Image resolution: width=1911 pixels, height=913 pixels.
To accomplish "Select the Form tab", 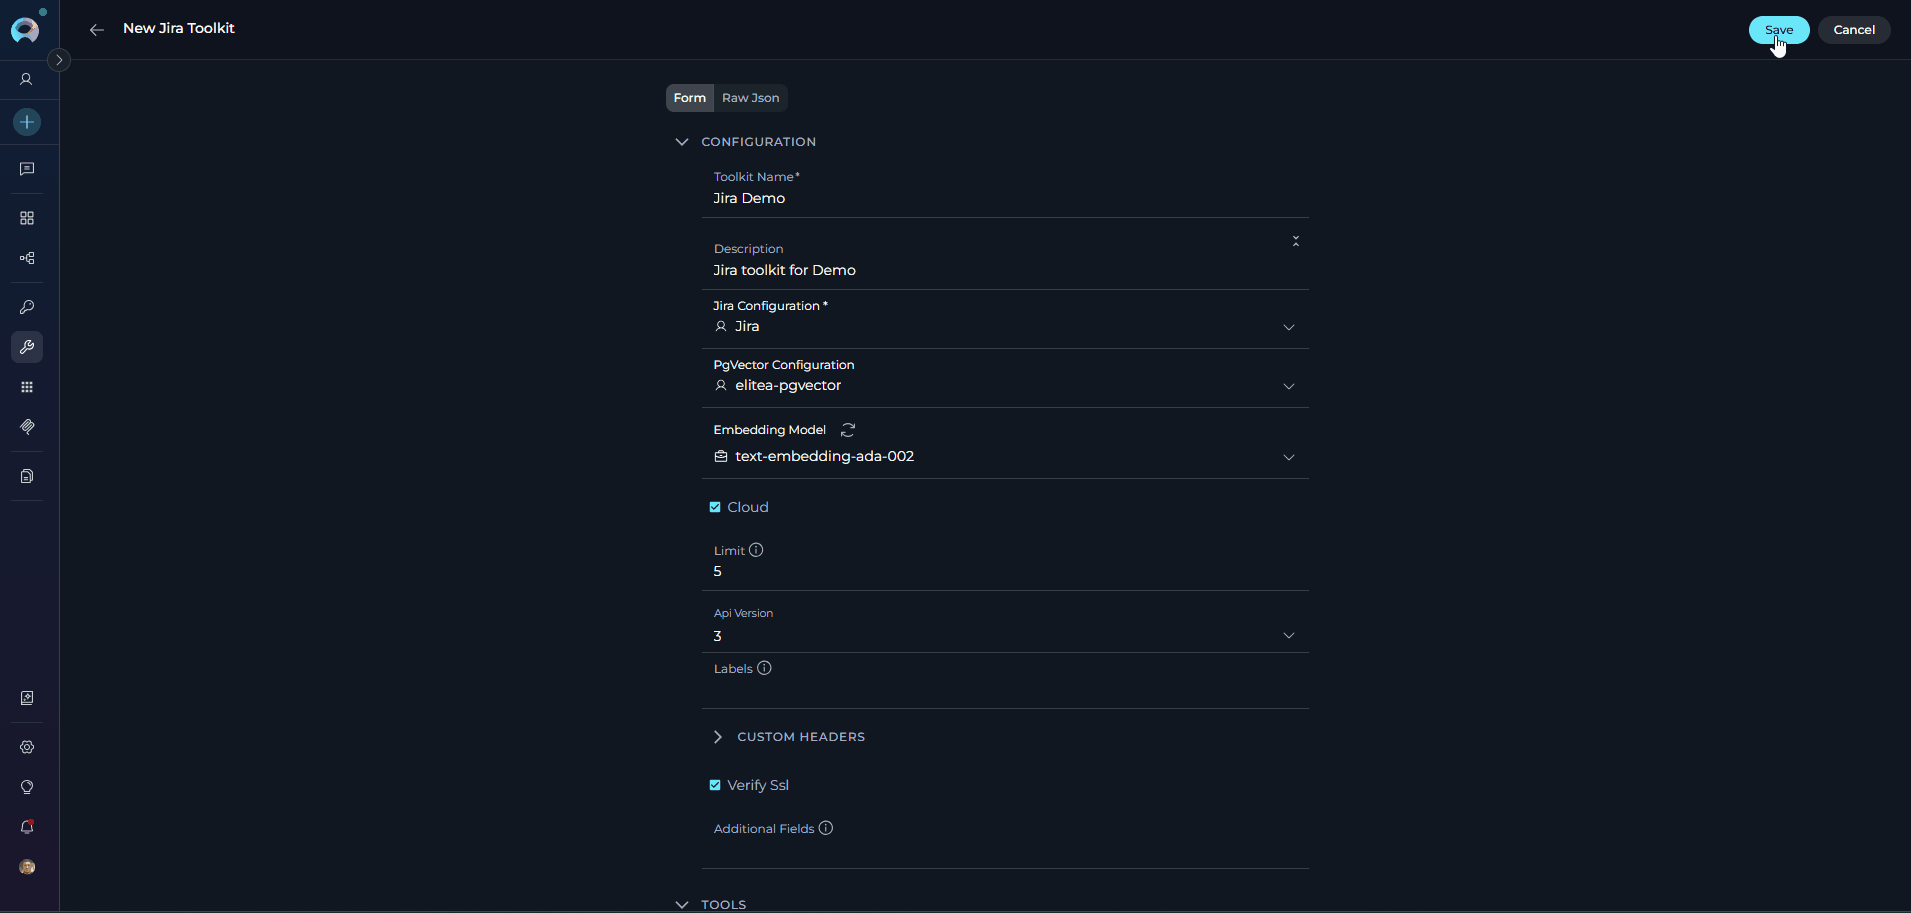I will coord(690,97).
